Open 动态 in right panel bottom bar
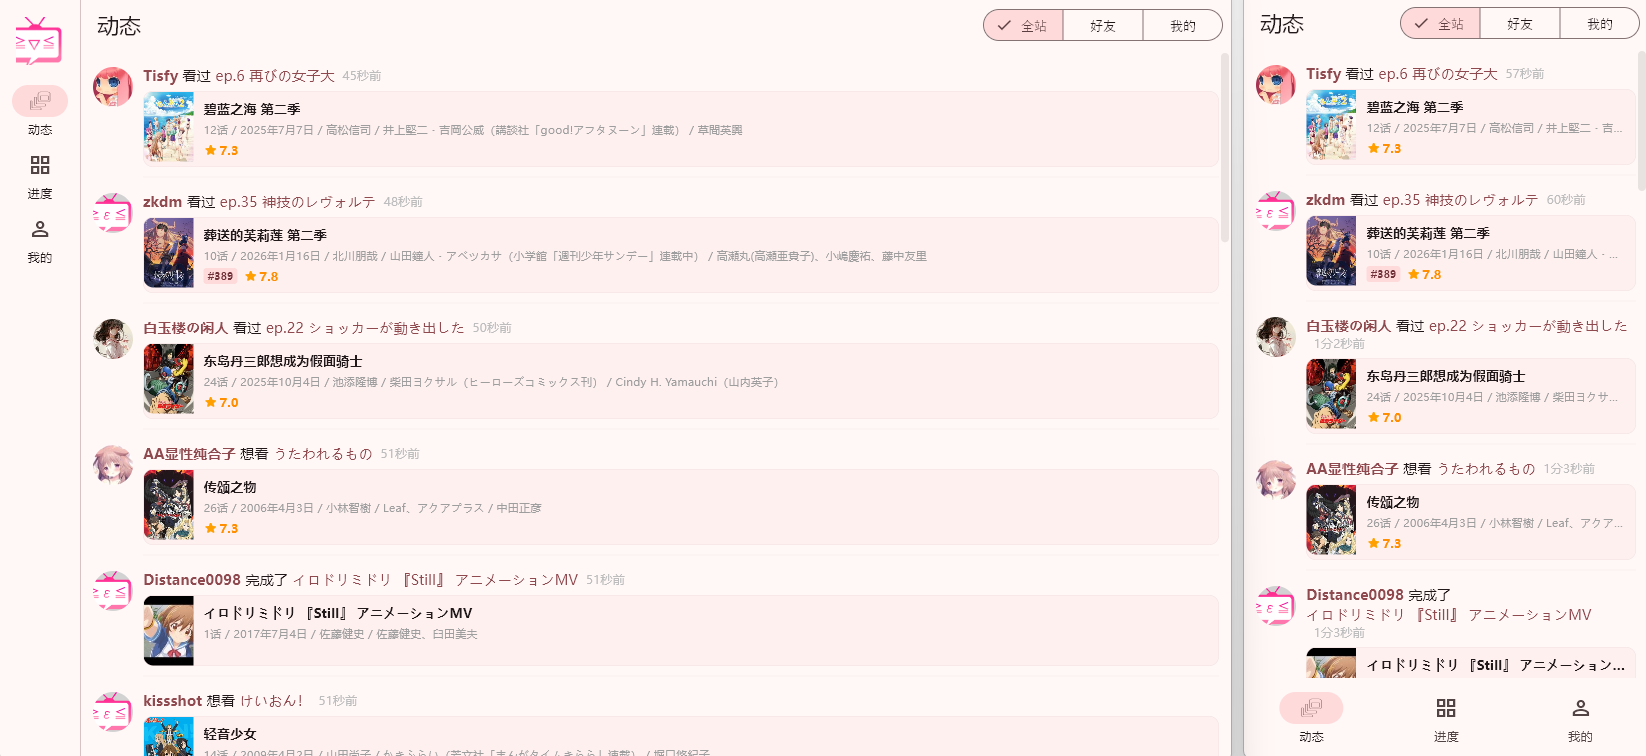The image size is (1646, 756). pos(1311,718)
